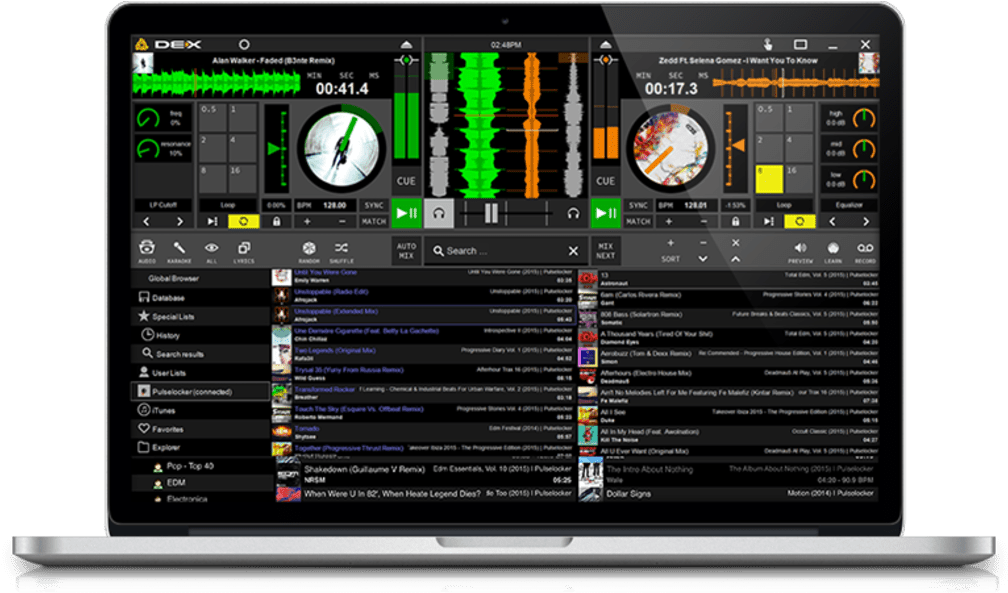
Task: Toggle the left deck yellow loop button
Action: pos(244,221)
